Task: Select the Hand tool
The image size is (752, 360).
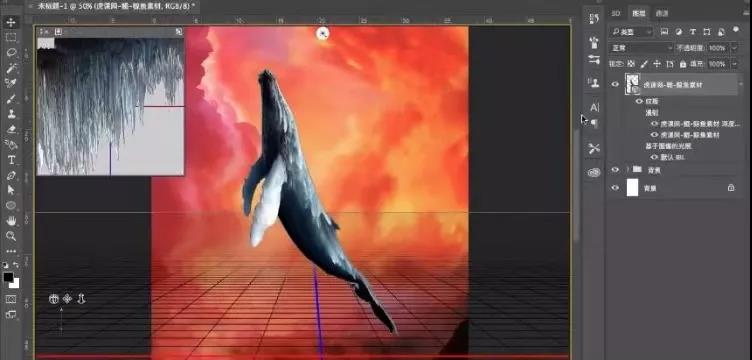Action: click(11, 221)
